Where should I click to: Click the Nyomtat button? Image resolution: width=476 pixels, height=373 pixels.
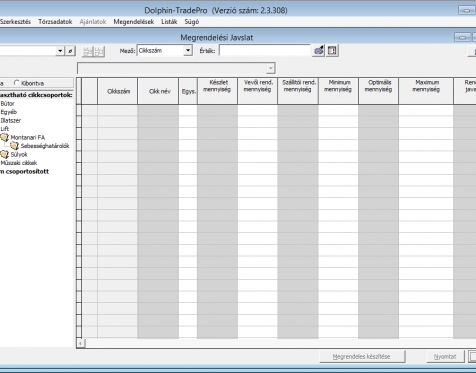point(445,356)
